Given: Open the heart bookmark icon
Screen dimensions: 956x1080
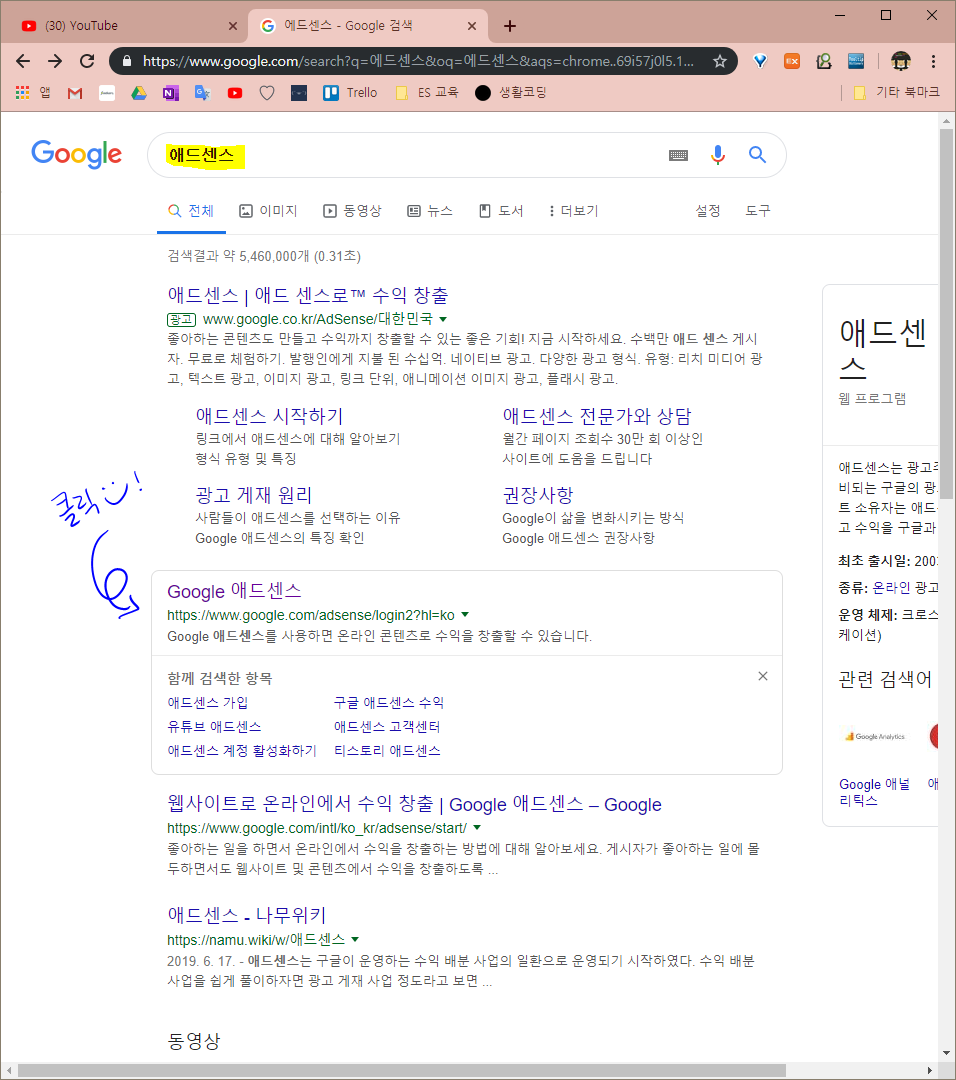Looking at the screenshot, I should (x=267, y=93).
